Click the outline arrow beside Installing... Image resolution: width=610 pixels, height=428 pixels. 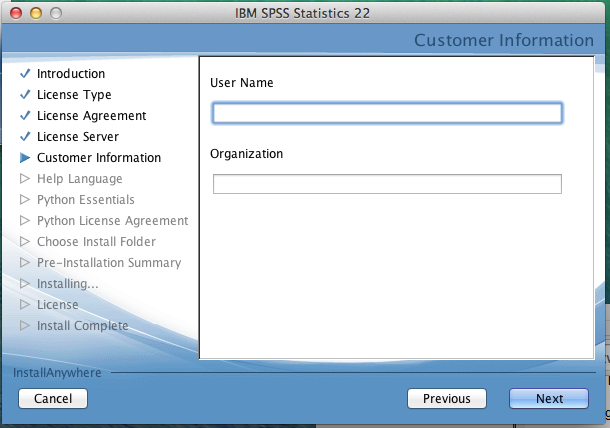[25, 284]
